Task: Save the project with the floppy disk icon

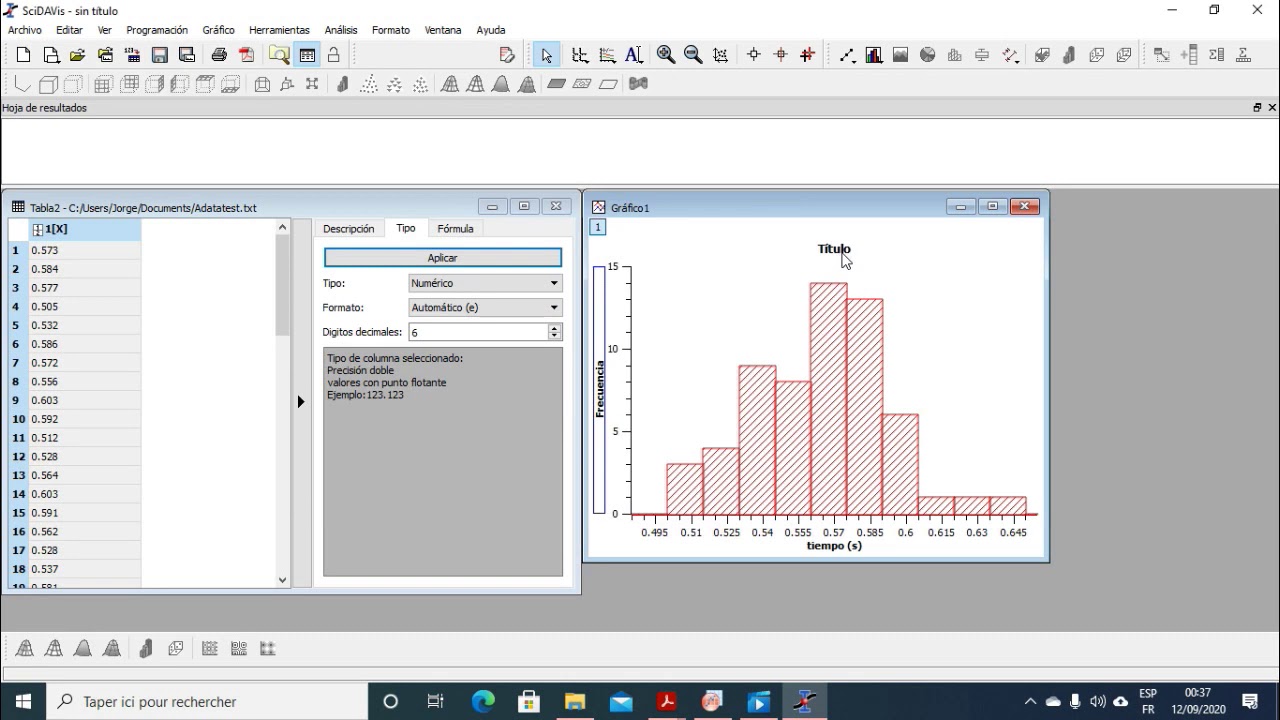Action: tap(159, 55)
